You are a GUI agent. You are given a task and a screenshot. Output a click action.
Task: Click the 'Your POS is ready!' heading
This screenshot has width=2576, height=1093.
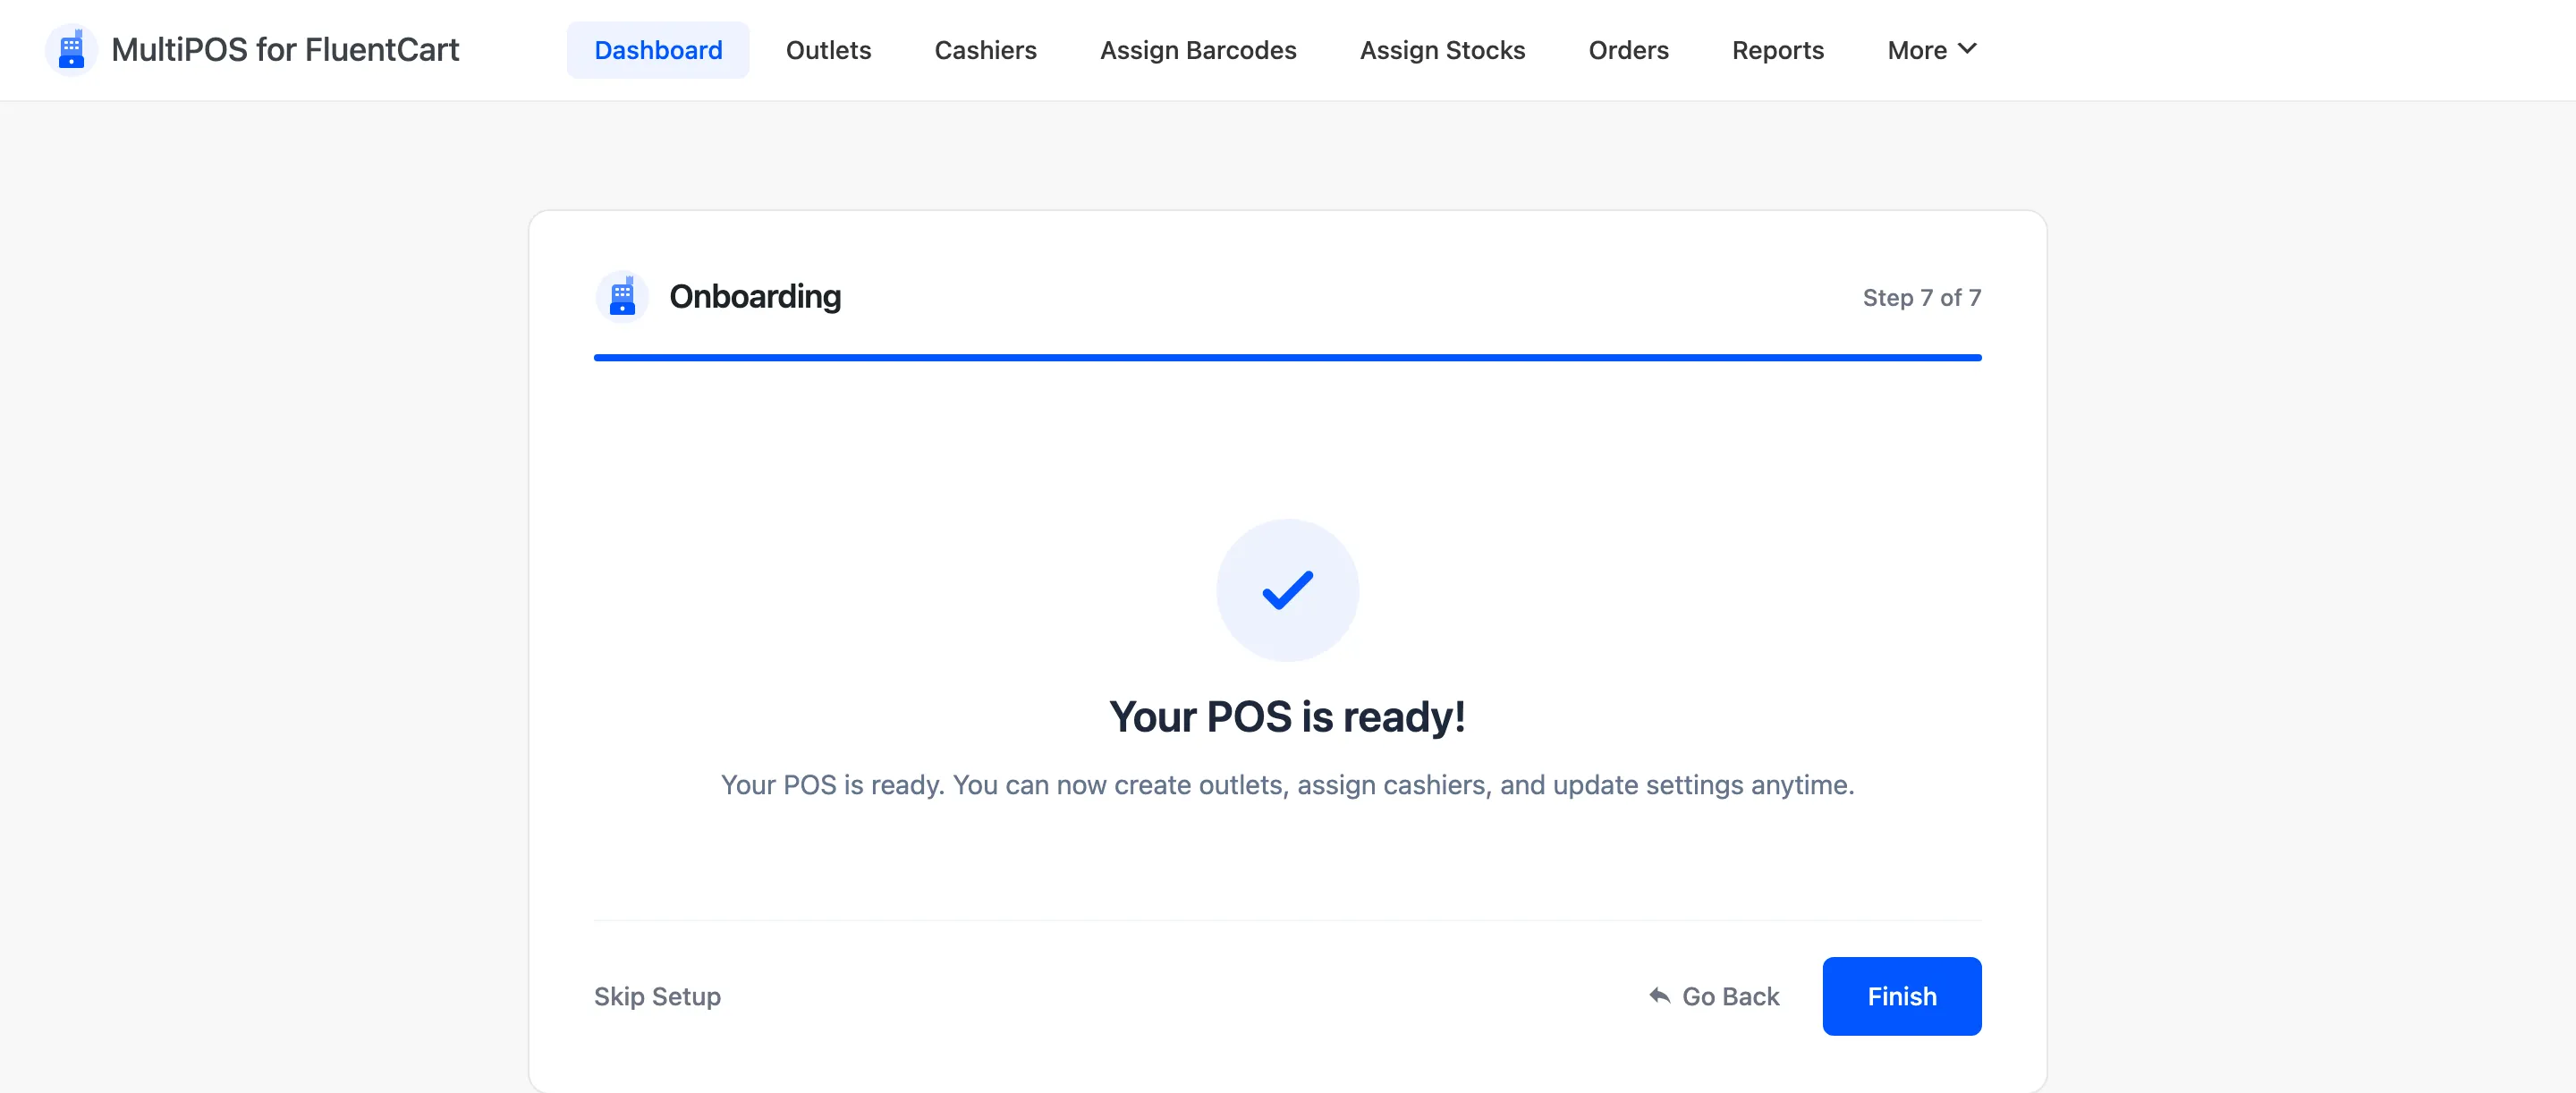1287,716
